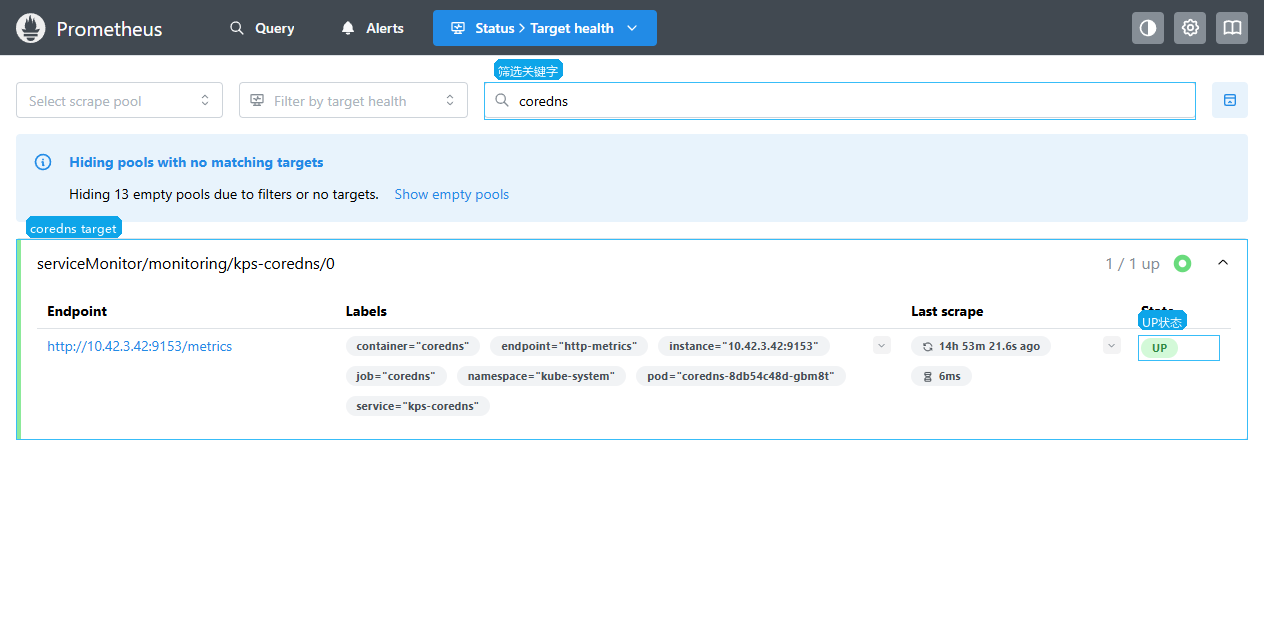Click the 14h 53m 21.6s ago badge
This screenshot has height=625, width=1264.
(981, 346)
